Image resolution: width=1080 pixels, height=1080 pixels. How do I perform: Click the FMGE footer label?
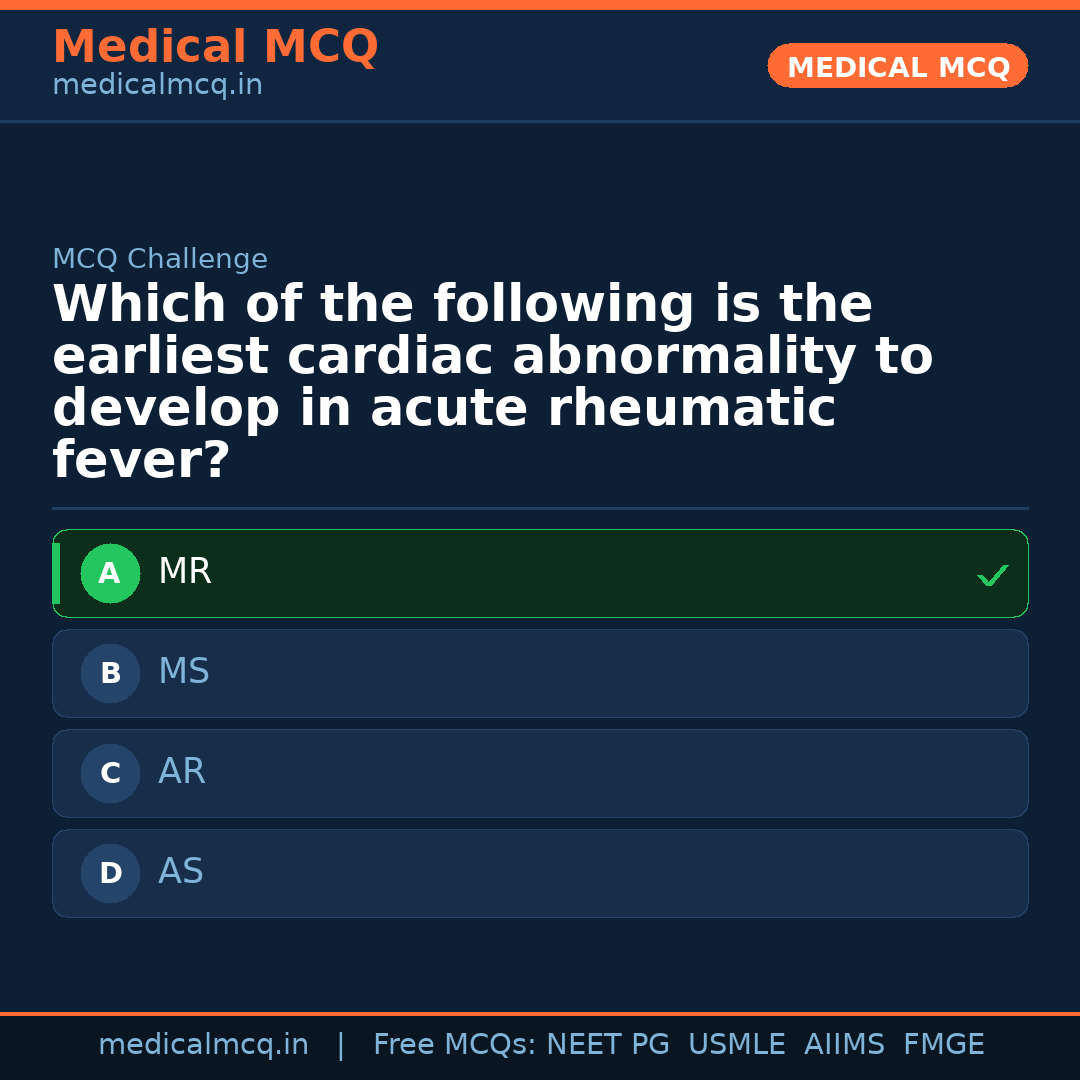coord(943,1043)
